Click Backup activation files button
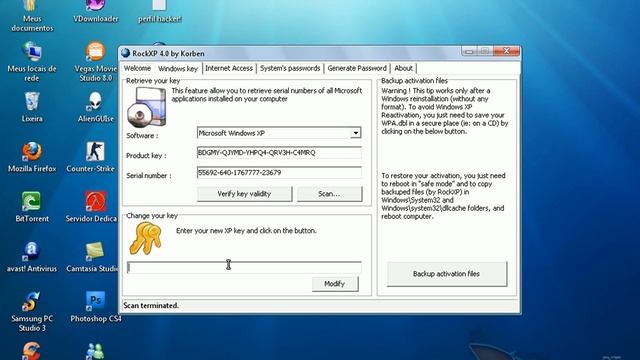 447,274
